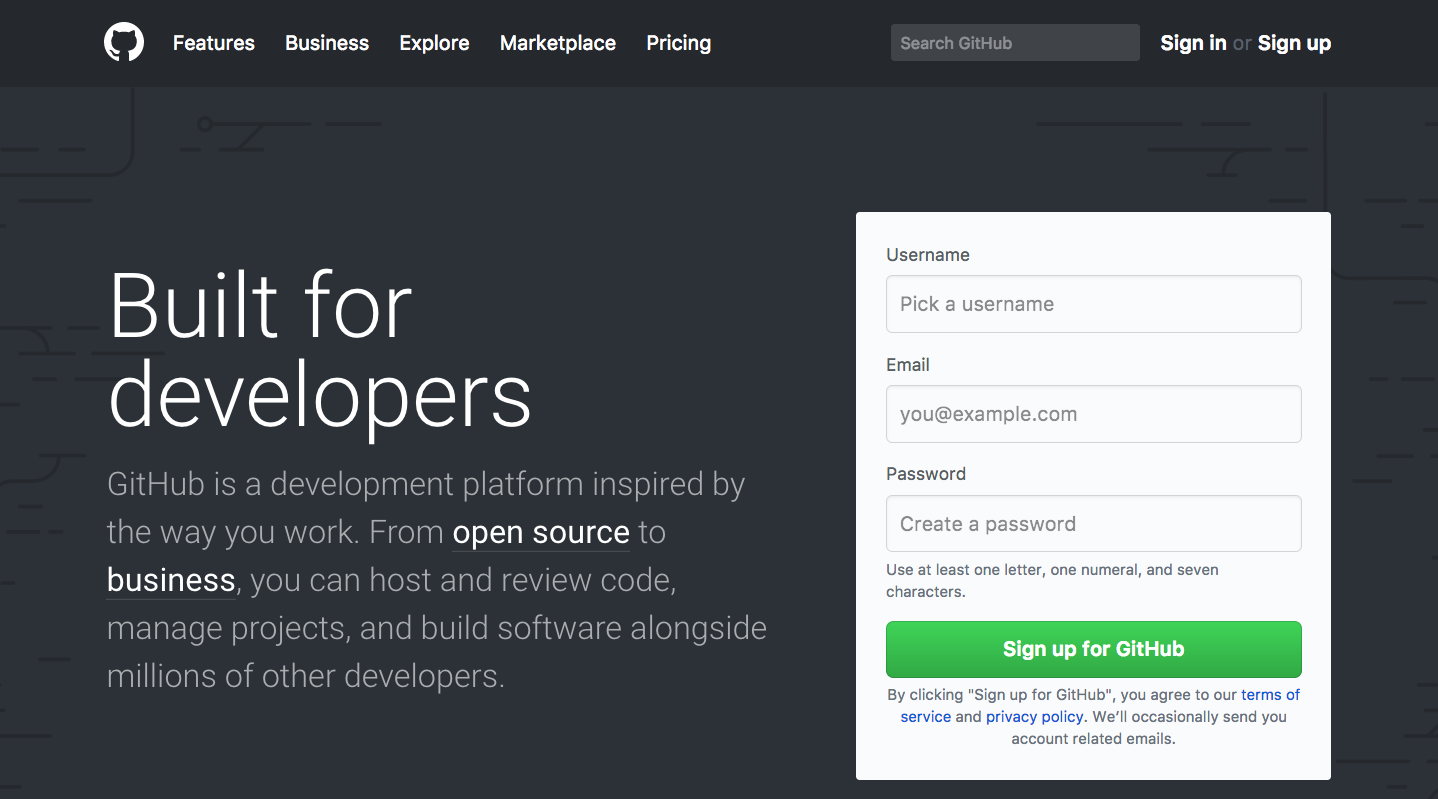Image resolution: width=1438 pixels, height=799 pixels.
Task: Click the Username label
Action: [x=928, y=255]
